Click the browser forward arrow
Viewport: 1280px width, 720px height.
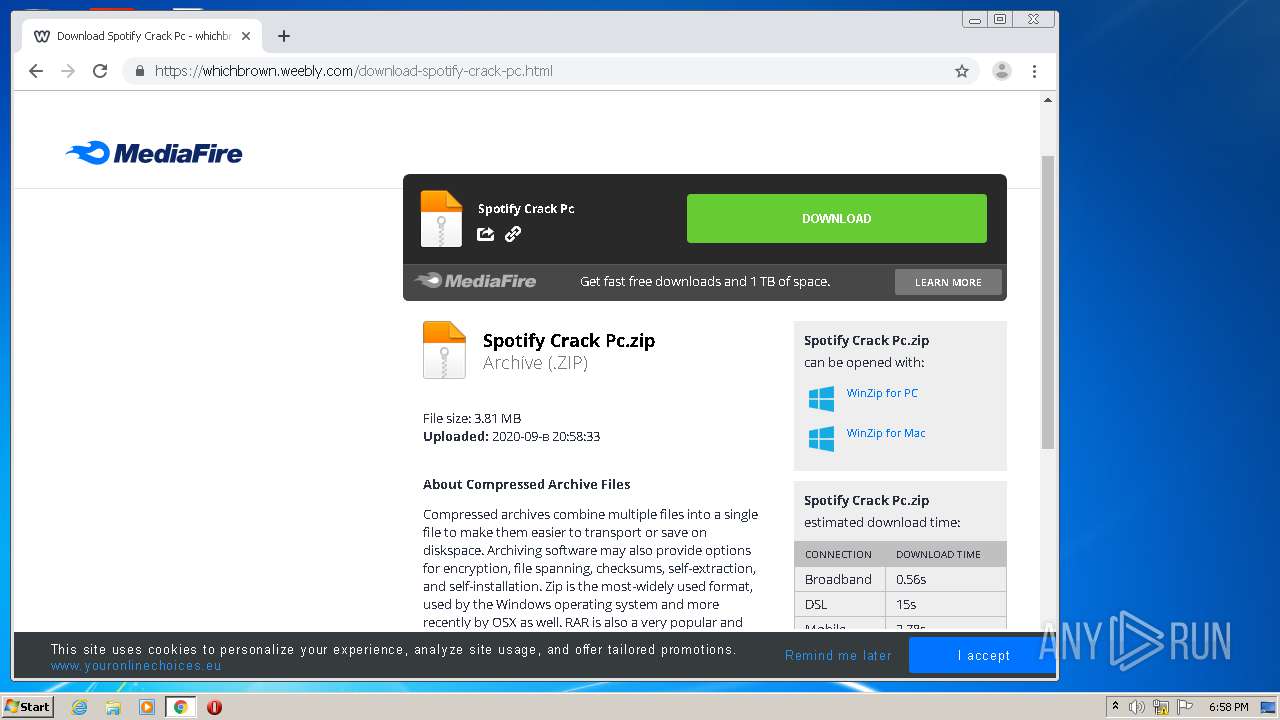tap(68, 71)
